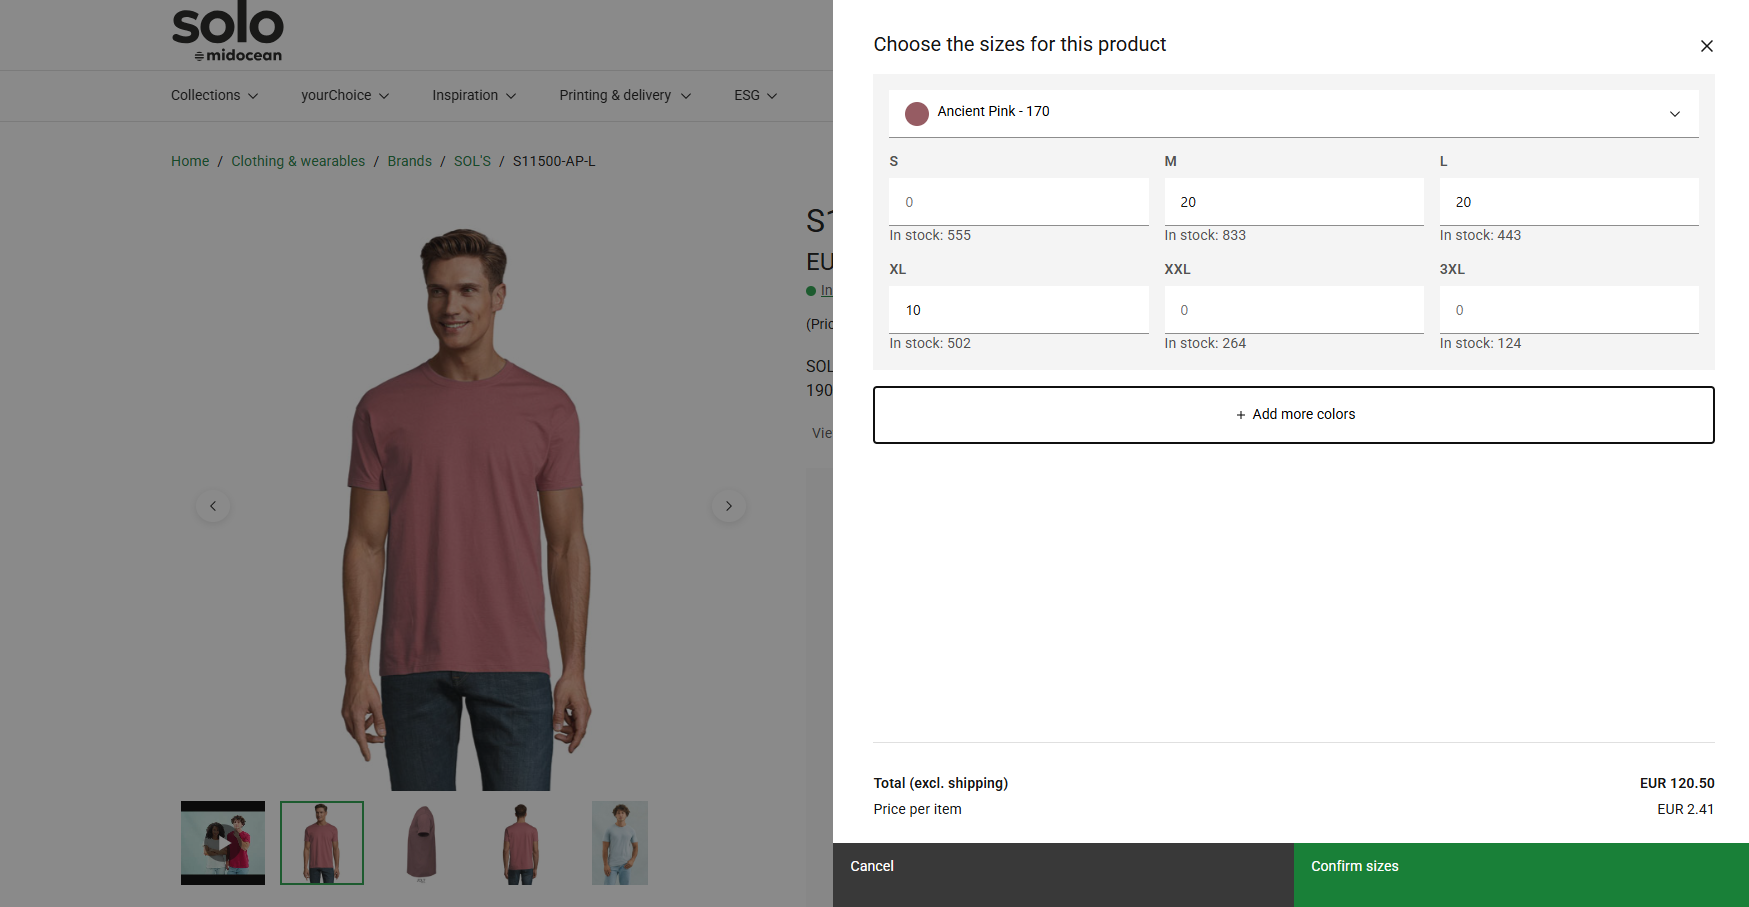Click the 'In stock: 124' label
Screen dimensions: 1749x907
click(1480, 344)
